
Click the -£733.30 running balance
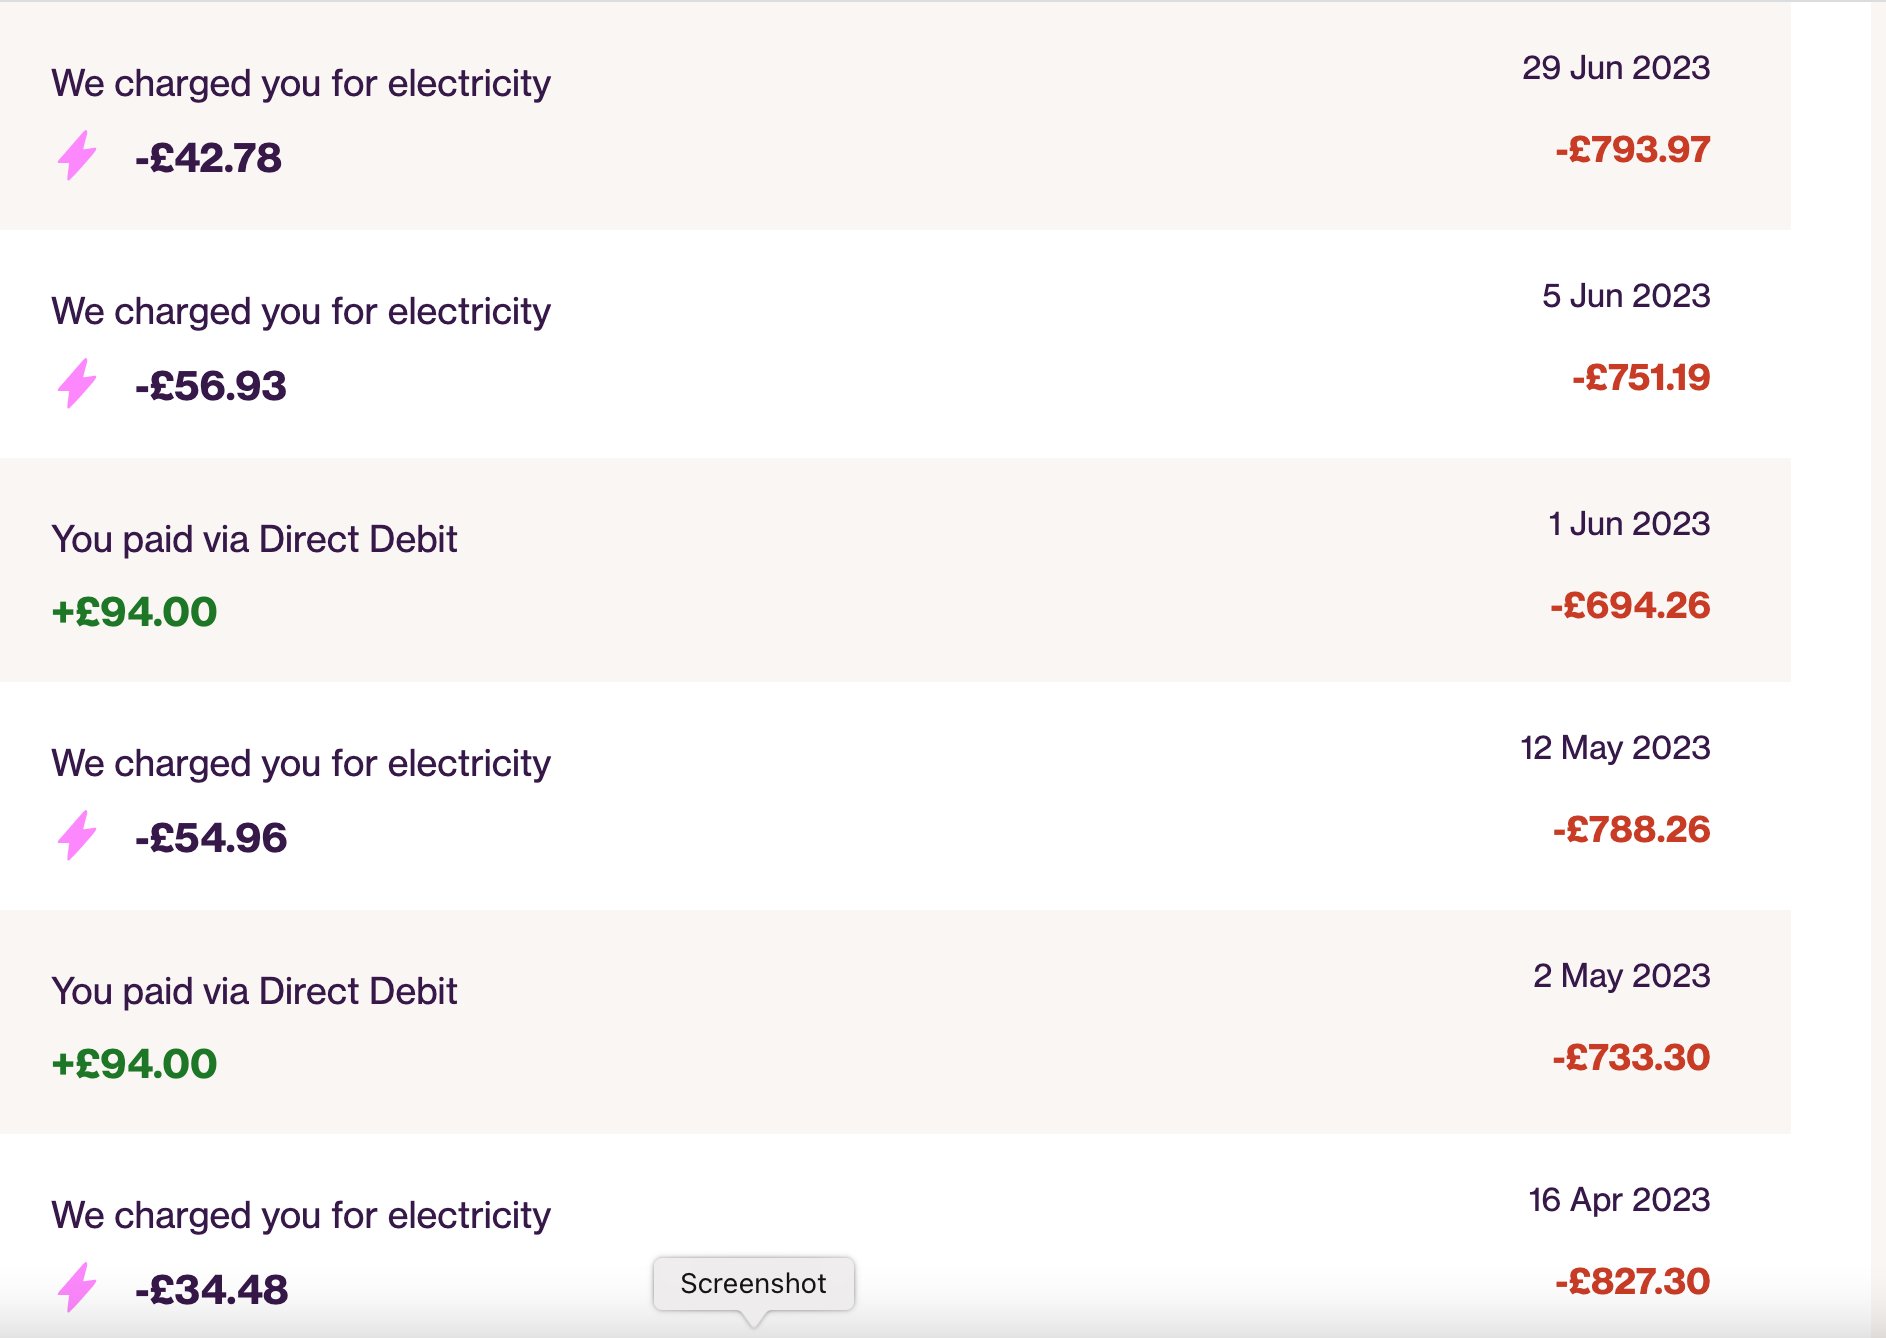pyautogui.click(x=1631, y=1058)
